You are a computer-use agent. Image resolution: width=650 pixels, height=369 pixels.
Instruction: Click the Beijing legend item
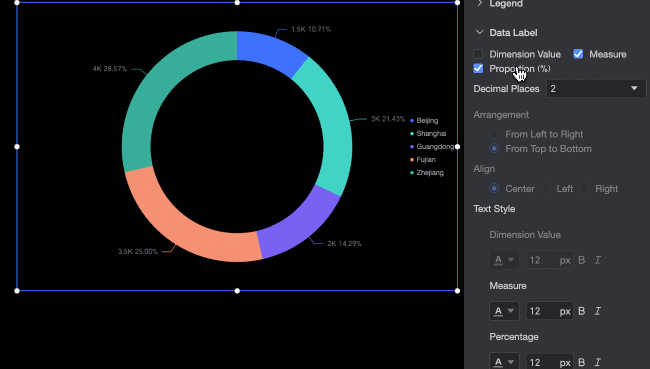(x=424, y=120)
